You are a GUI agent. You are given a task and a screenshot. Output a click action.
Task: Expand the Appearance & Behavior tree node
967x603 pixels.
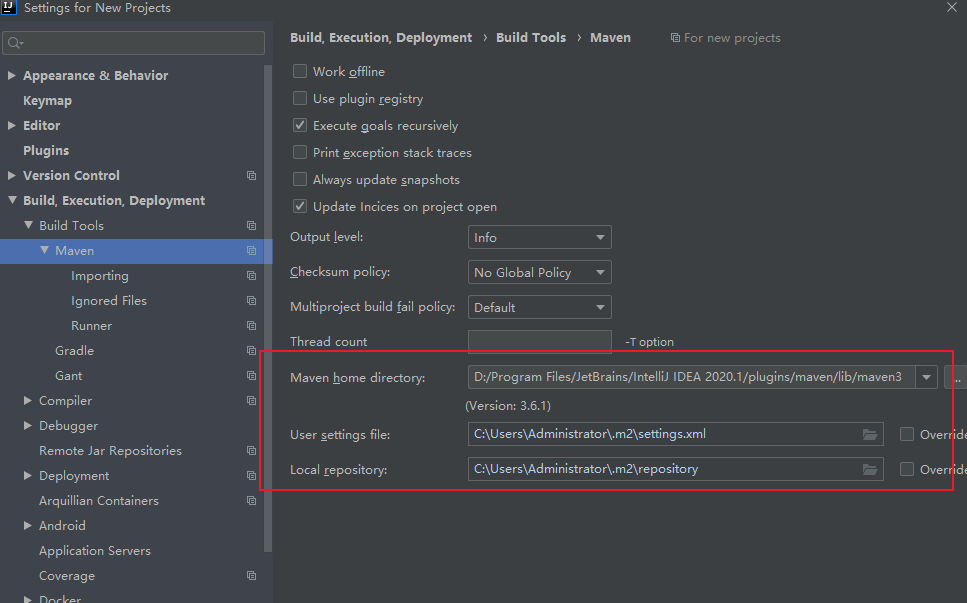(x=12, y=76)
